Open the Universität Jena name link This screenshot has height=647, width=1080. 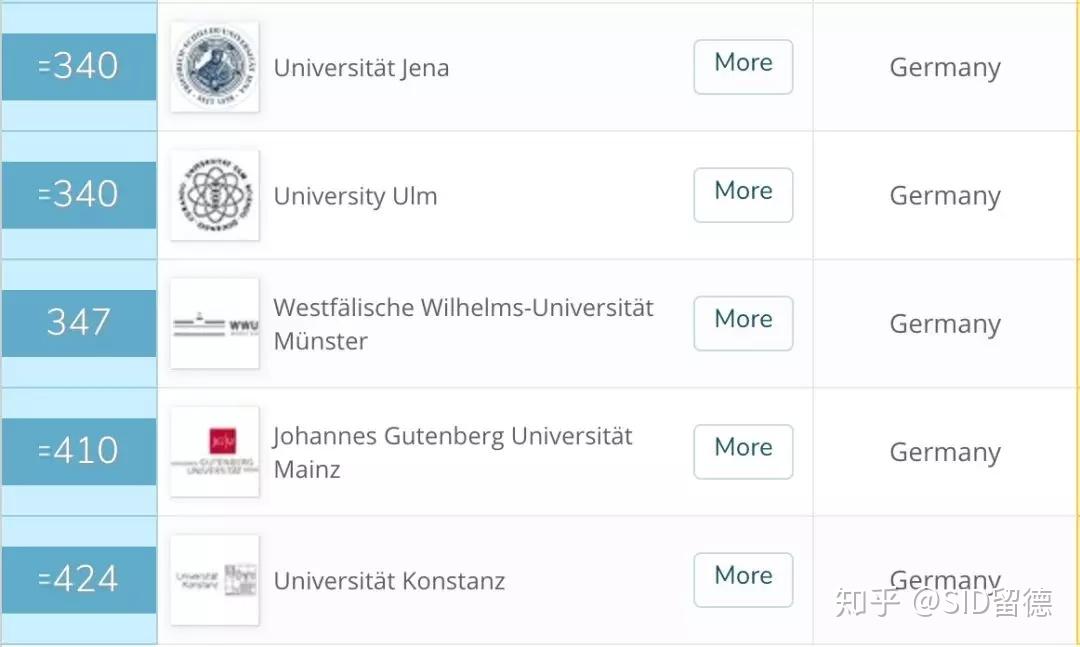click(x=361, y=68)
